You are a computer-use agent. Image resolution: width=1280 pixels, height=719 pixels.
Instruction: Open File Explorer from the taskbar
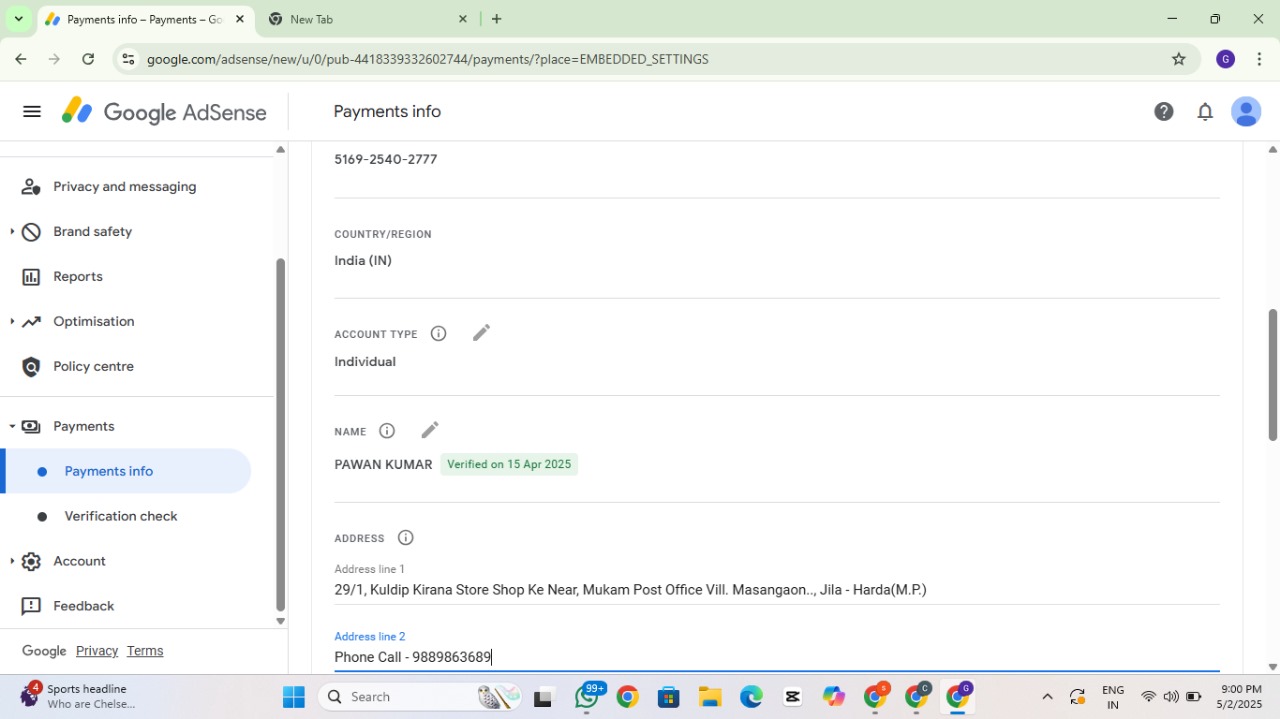[x=710, y=697]
